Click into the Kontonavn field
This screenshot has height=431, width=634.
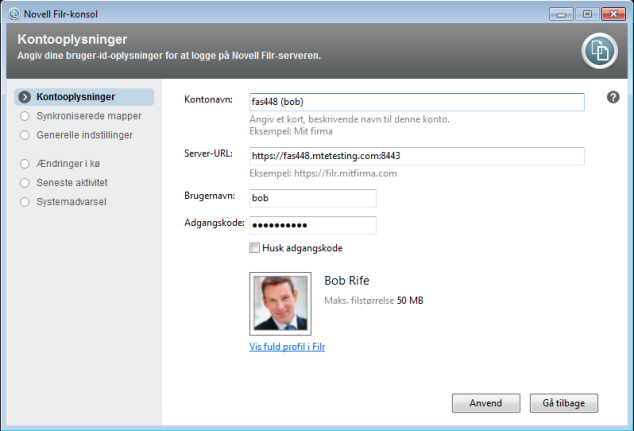[417, 102]
